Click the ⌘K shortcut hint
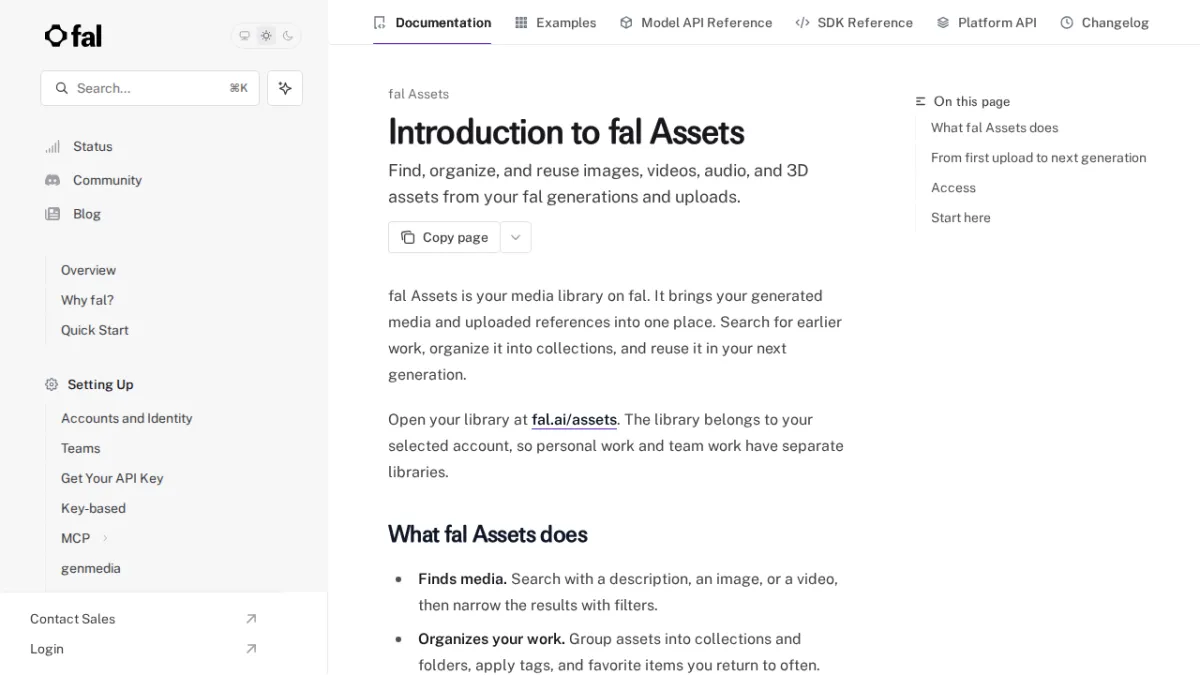 pos(238,88)
